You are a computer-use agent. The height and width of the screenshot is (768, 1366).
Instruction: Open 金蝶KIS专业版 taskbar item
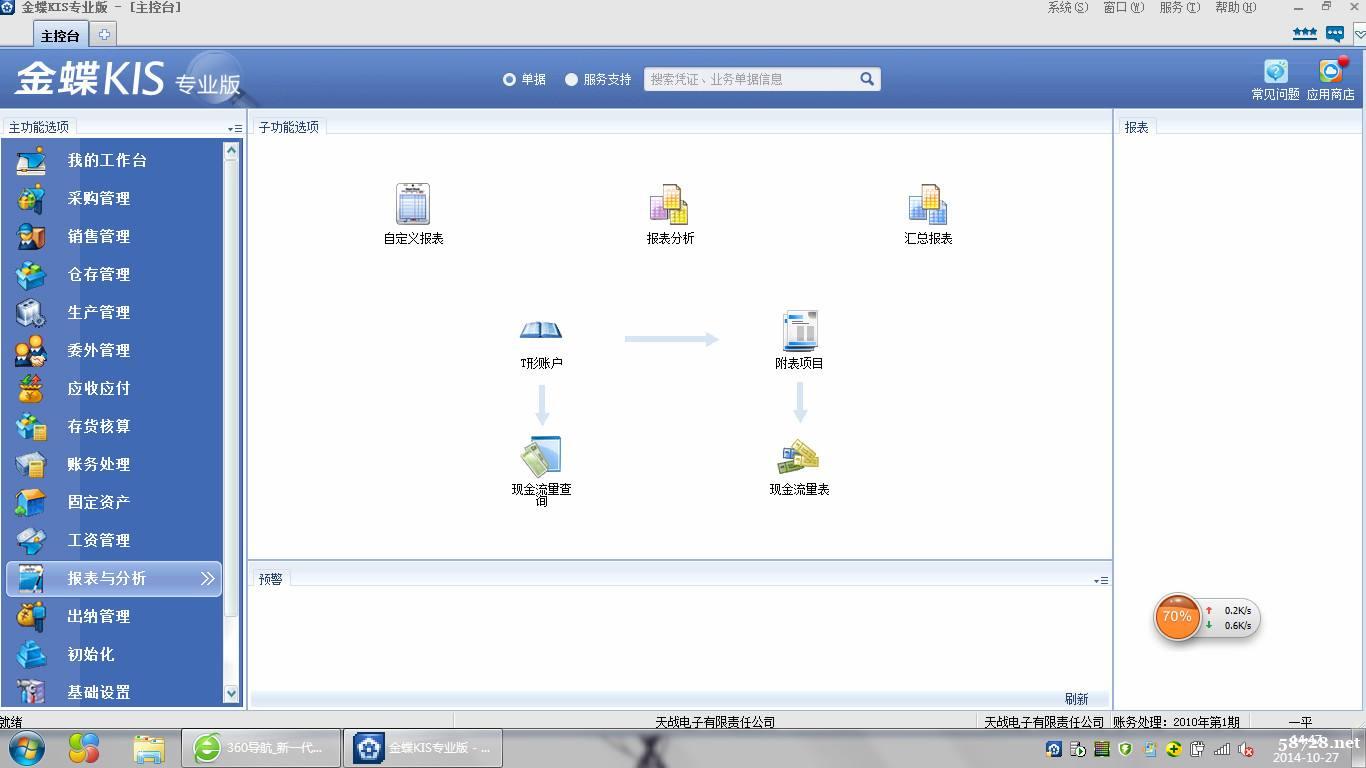(422, 747)
